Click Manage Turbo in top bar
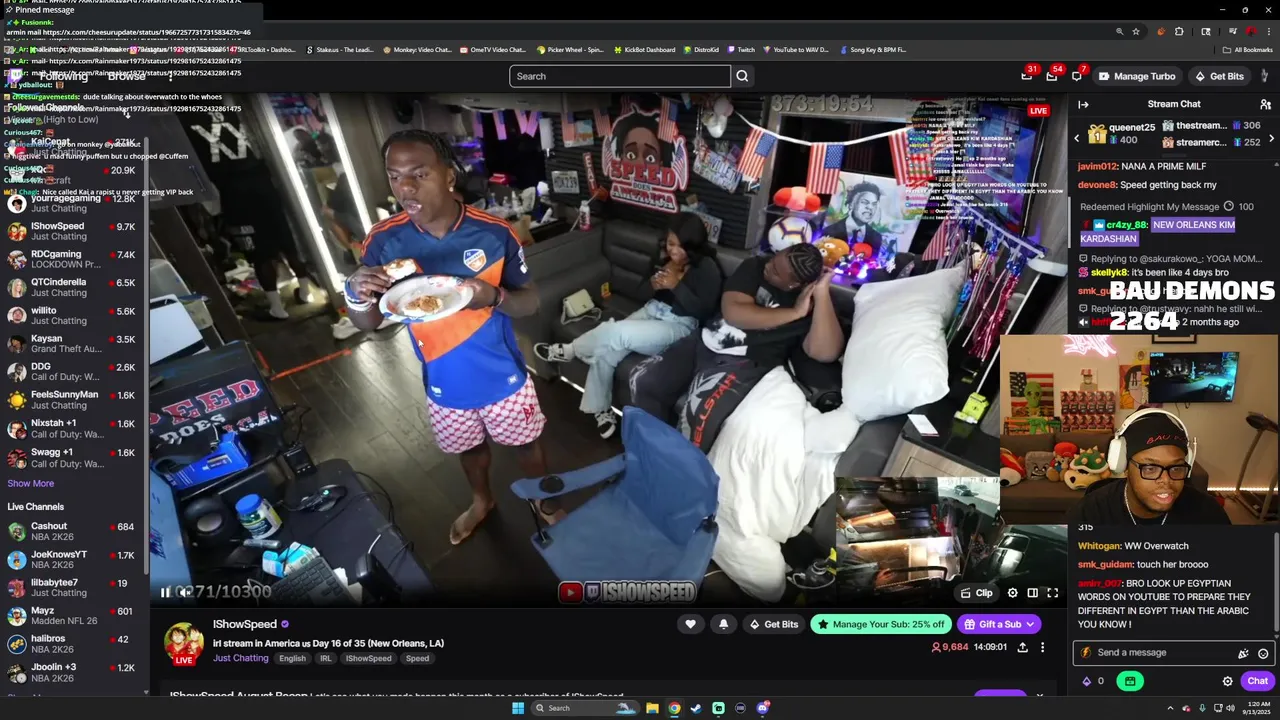1280x720 pixels. (x=1136, y=76)
